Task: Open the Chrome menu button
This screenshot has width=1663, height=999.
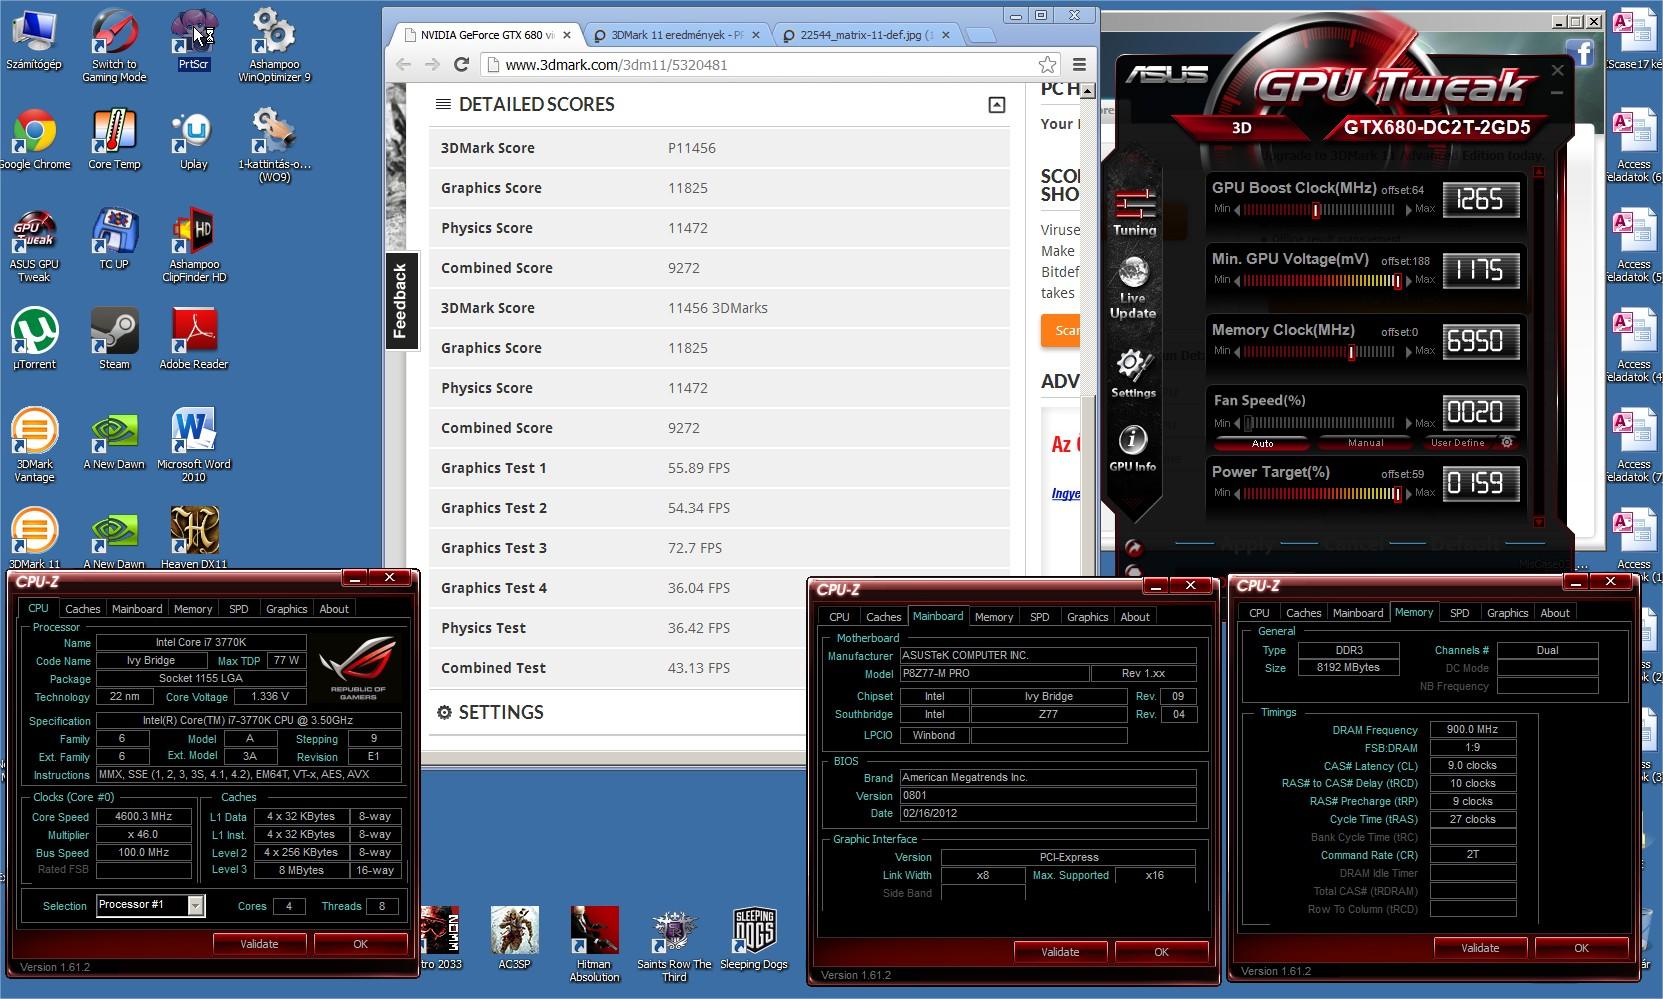Action: click(1079, 64)
